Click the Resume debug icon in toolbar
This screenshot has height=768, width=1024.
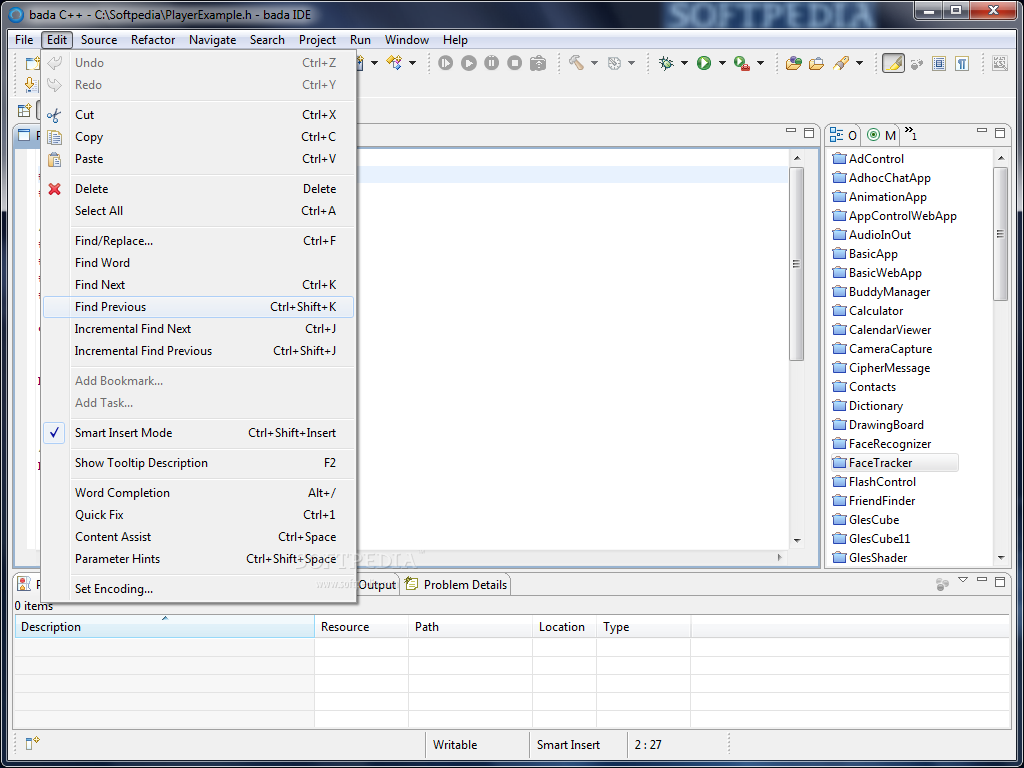tap(445, 63)
